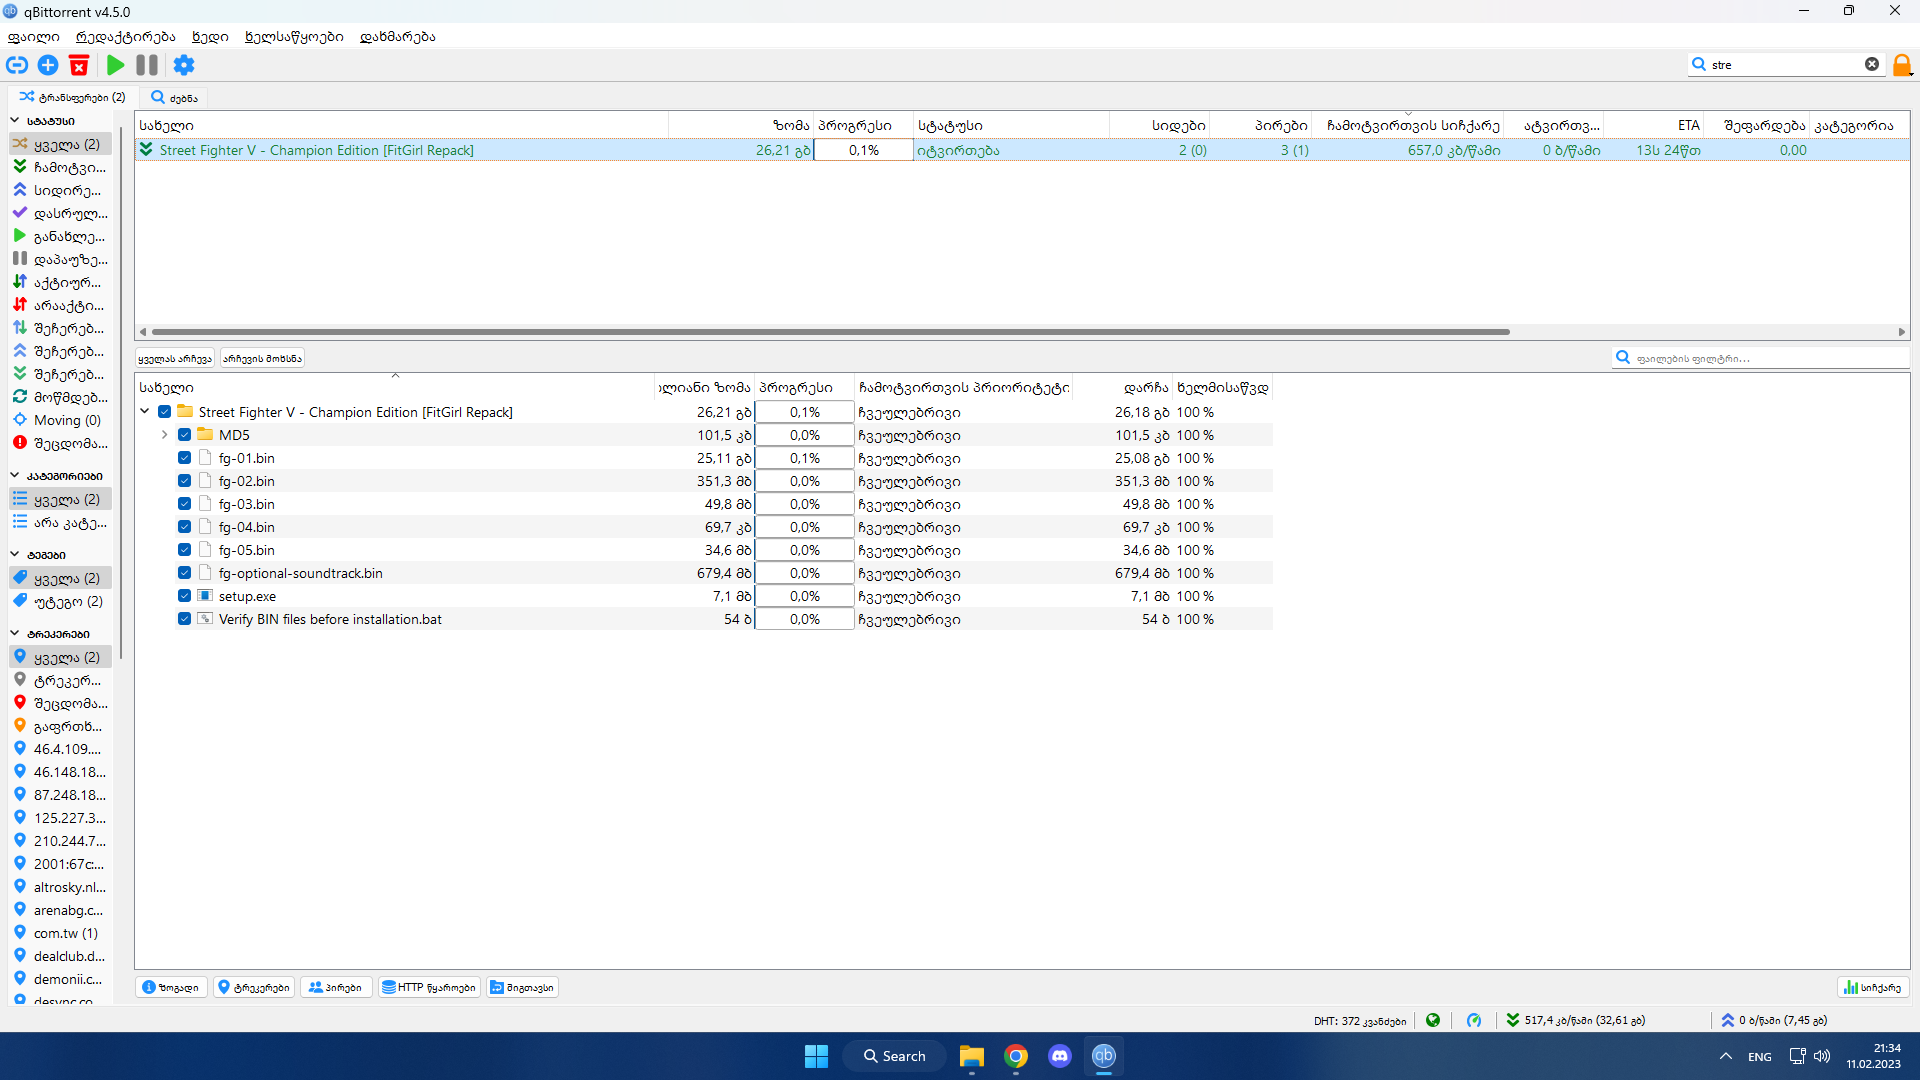Image resolution: width=1920 pixels, height=1080 pixels.
Task: Uncheck the fg-01.bin file checkbox
Action: (185, 458)
